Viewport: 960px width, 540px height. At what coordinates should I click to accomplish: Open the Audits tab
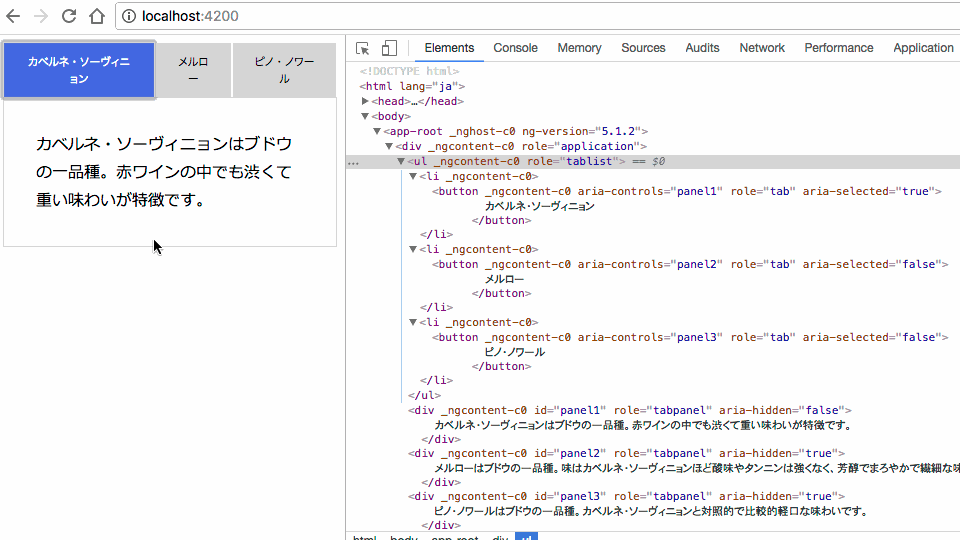pos(702,48)
